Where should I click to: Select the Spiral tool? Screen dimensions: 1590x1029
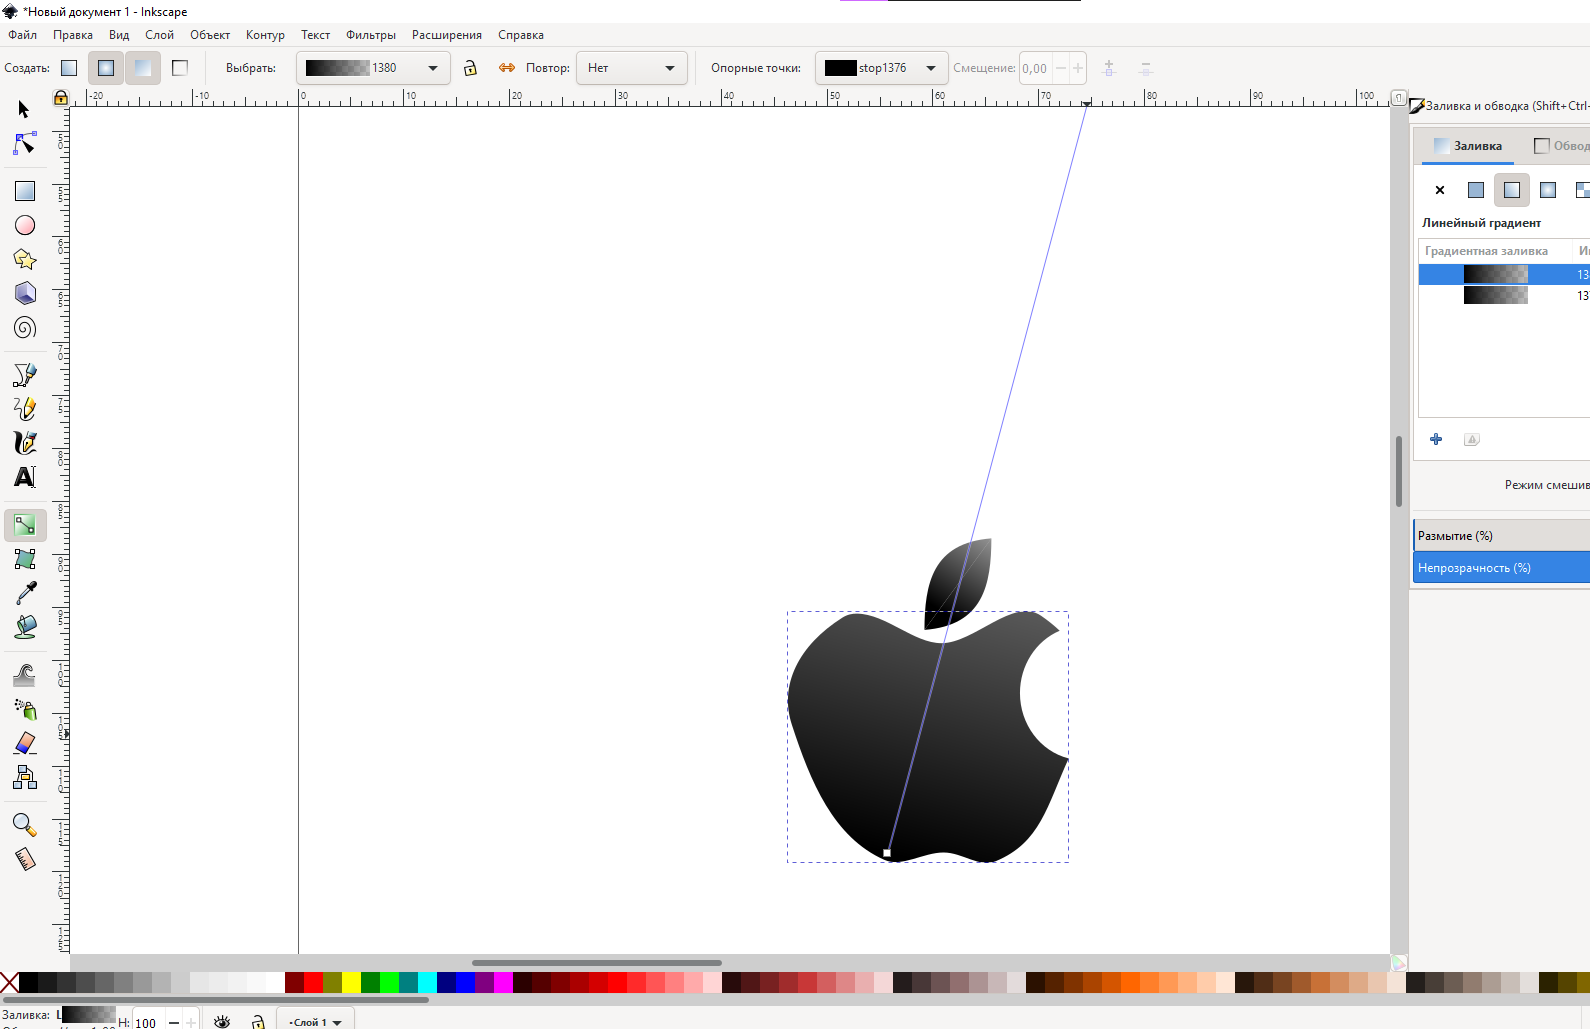(24, 327)
